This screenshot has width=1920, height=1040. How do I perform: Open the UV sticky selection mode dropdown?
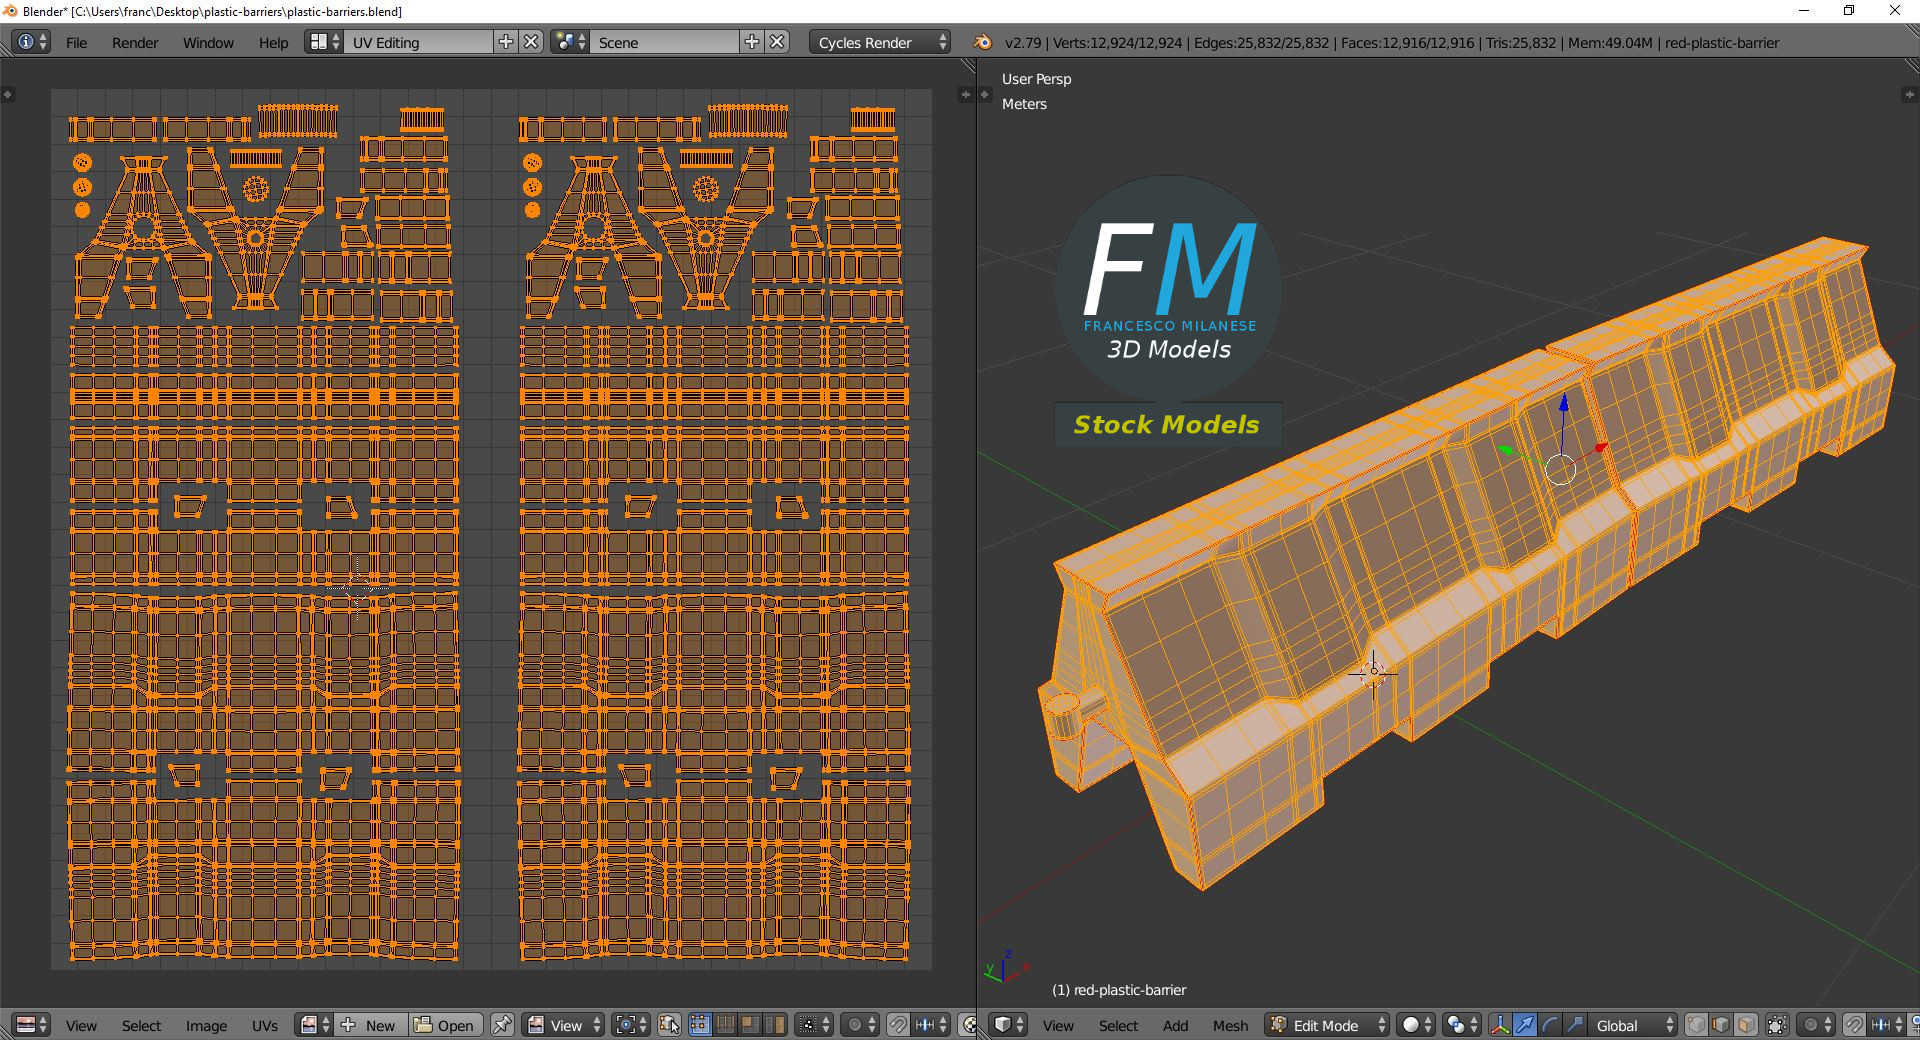tap(814, 1025)
